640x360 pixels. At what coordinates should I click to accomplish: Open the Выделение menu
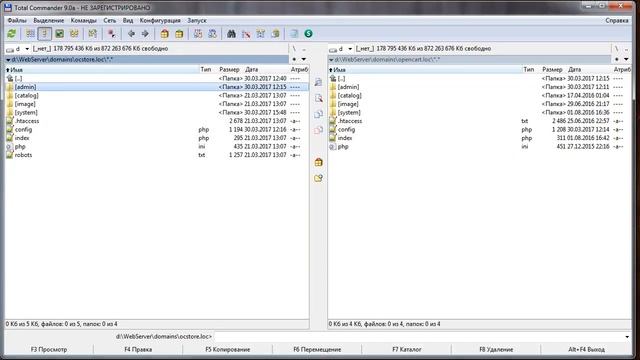point(49,20)
